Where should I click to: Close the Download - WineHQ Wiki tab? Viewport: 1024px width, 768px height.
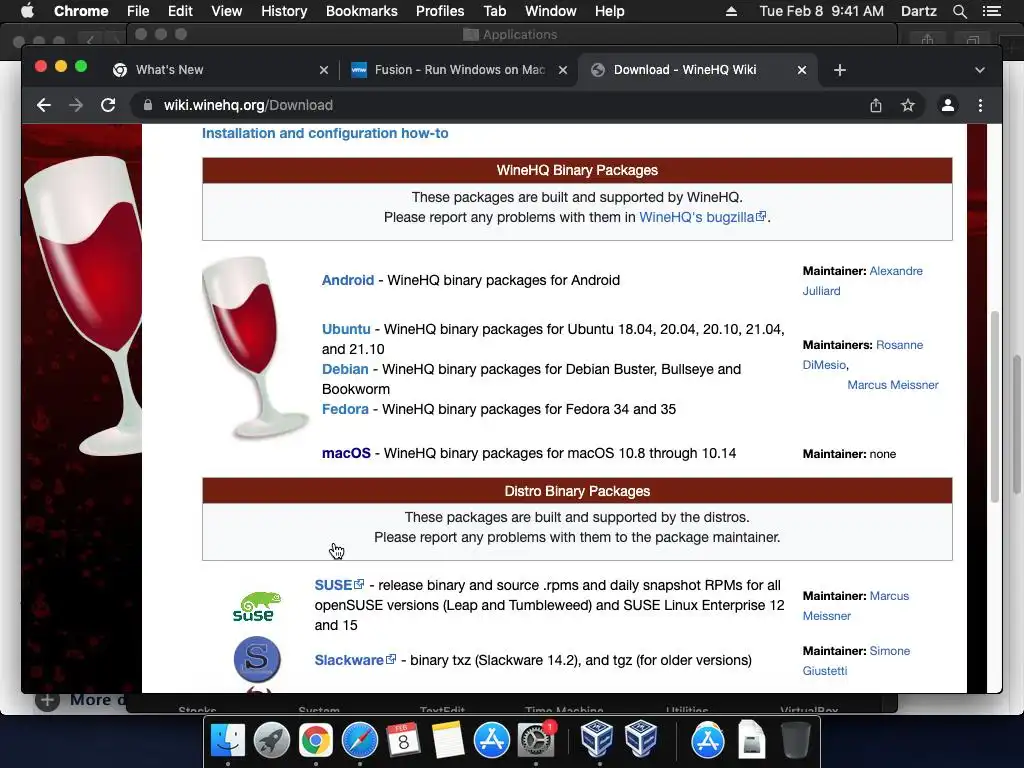tap(802, 70)
